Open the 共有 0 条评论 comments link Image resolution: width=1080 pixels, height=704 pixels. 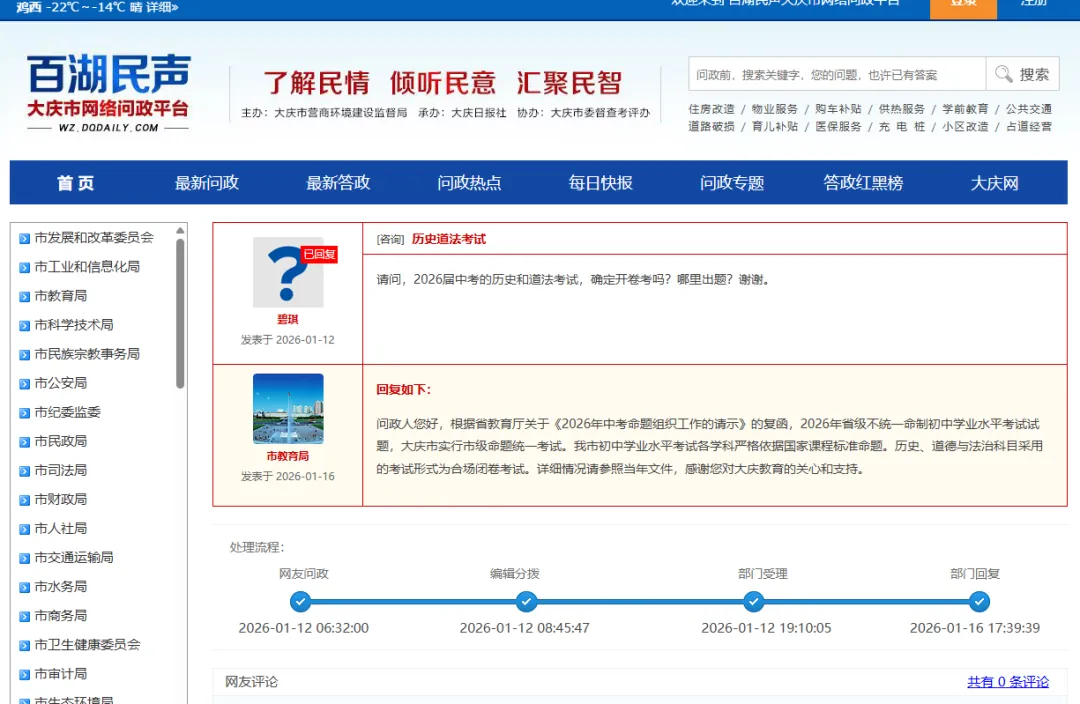click(1007, 681)
